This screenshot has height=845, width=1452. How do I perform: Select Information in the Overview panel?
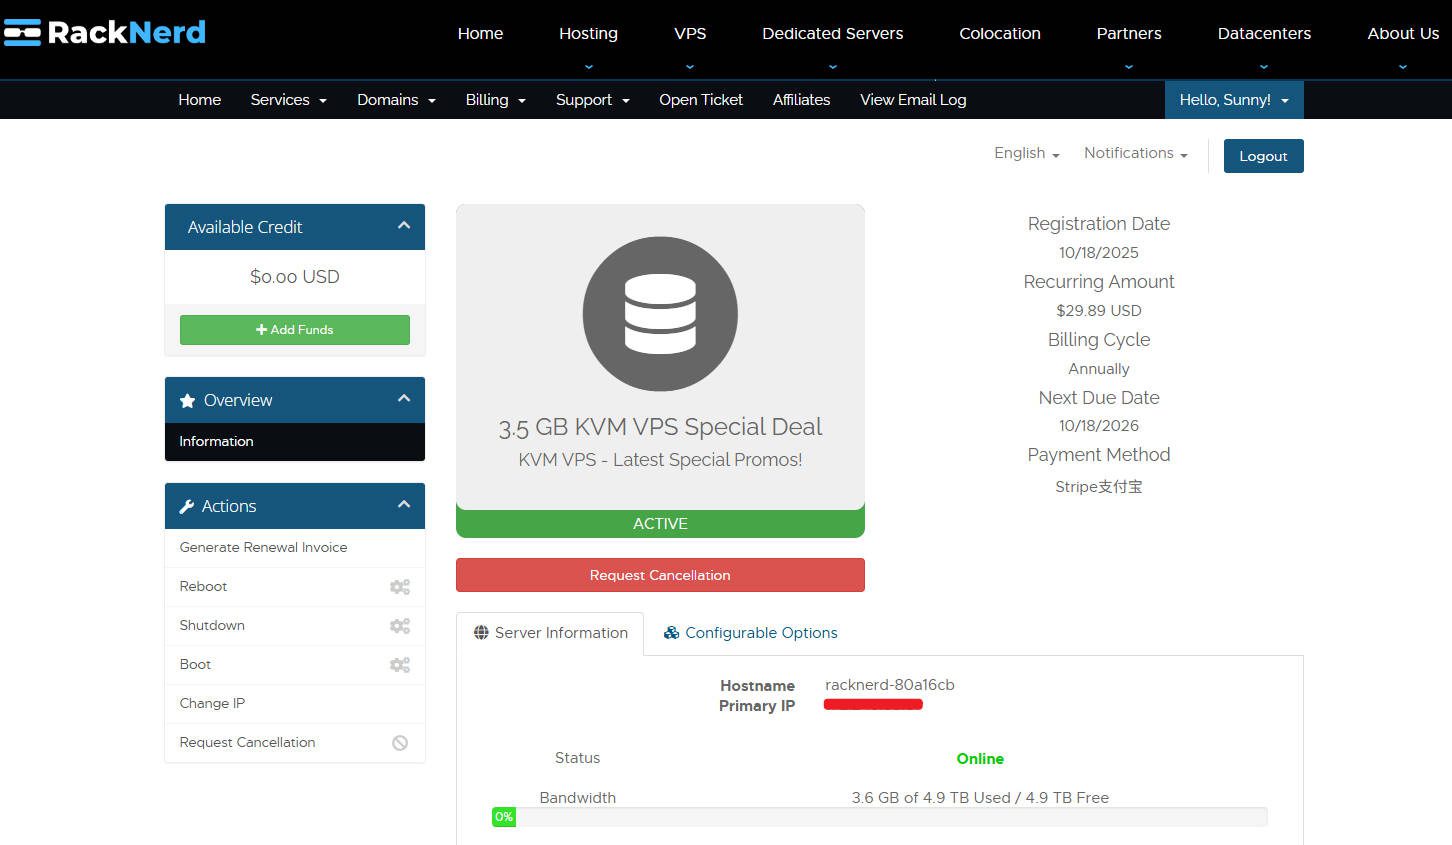pos(295,442)
